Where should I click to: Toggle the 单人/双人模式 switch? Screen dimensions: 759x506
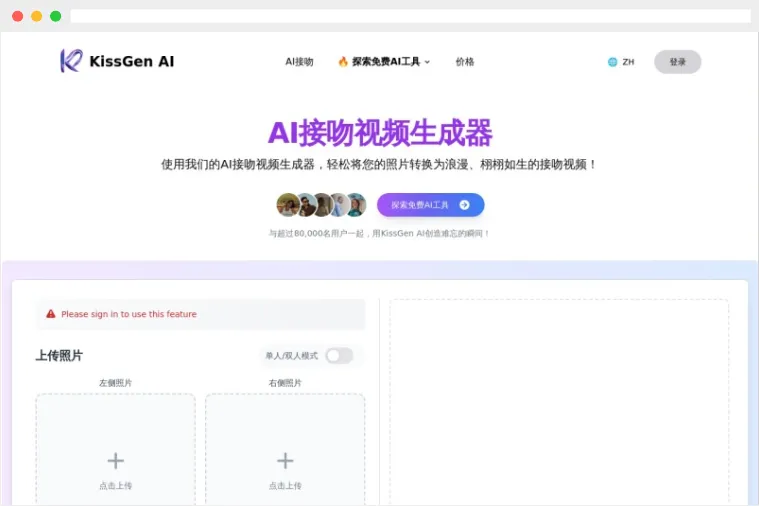click(x=339, y=355)
